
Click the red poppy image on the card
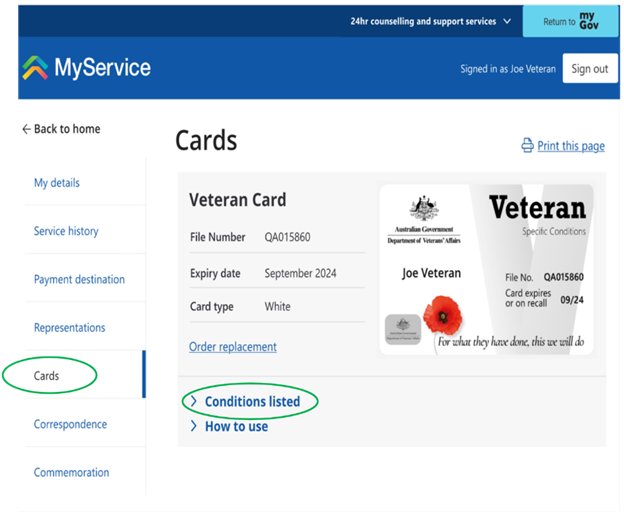(x=442, y=315)
